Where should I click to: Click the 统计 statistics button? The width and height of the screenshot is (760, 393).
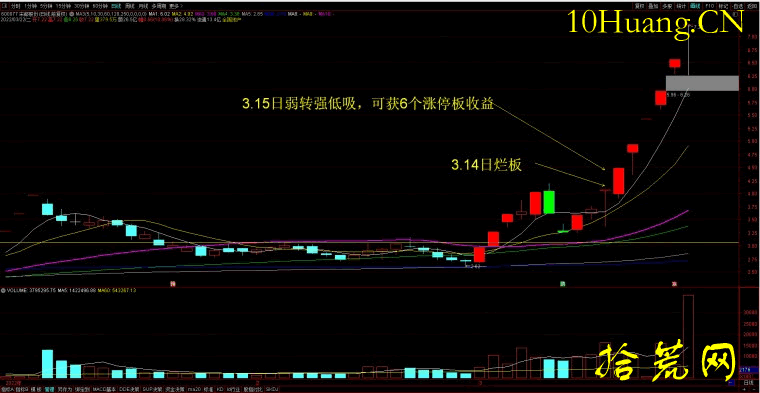(681, 6)
